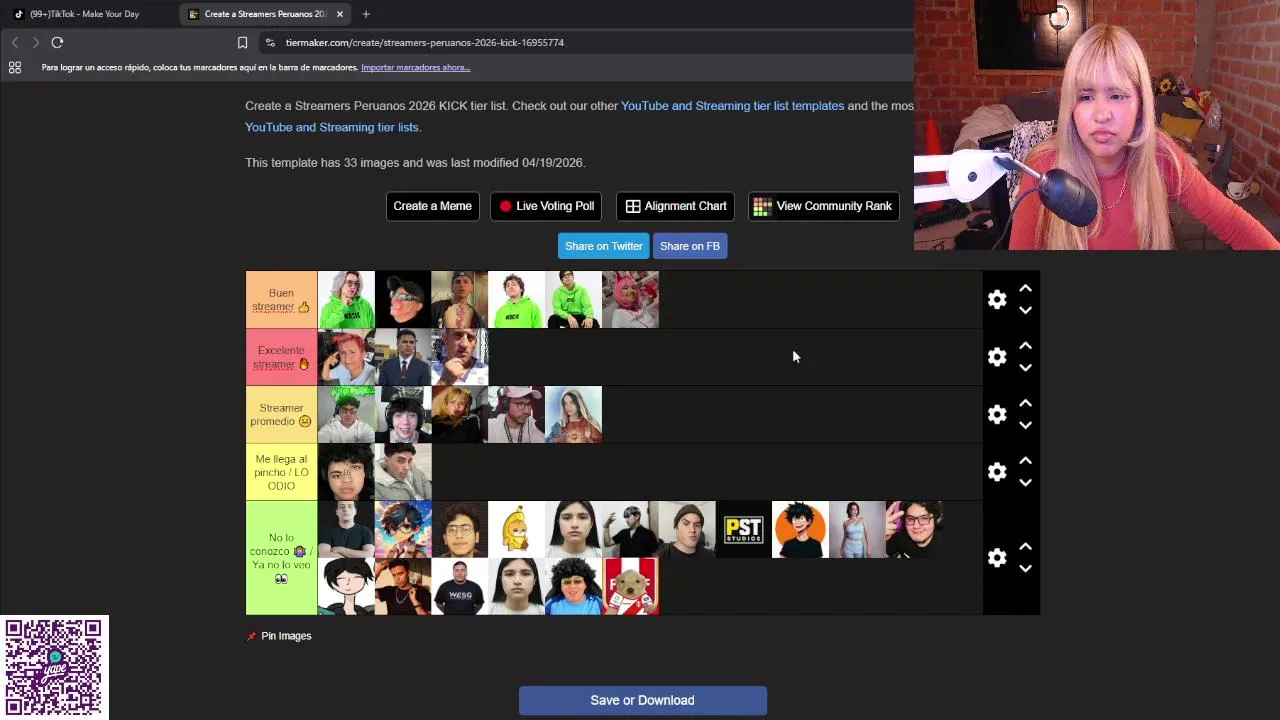Viewport: 1280px width, 720px height.
Task: Open settings gear for Excelente streamer row
Action: click(x=997, y=357)
